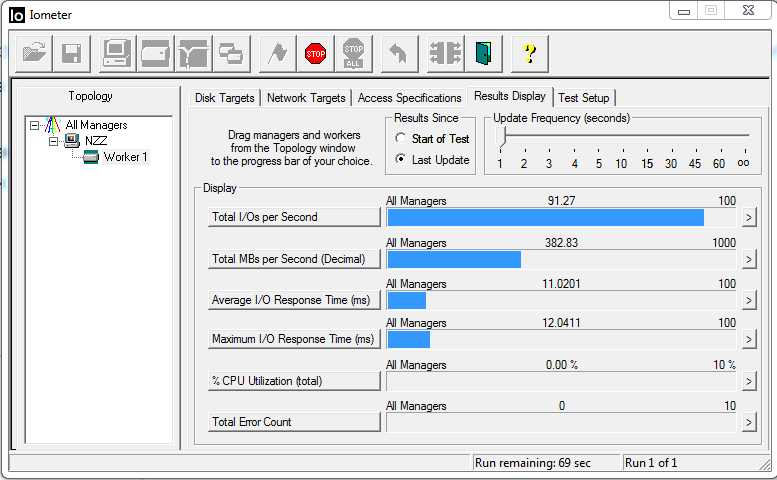Select NZZ manager label in topology
Viewport: 777px width, 480px height.
point(96,141)
